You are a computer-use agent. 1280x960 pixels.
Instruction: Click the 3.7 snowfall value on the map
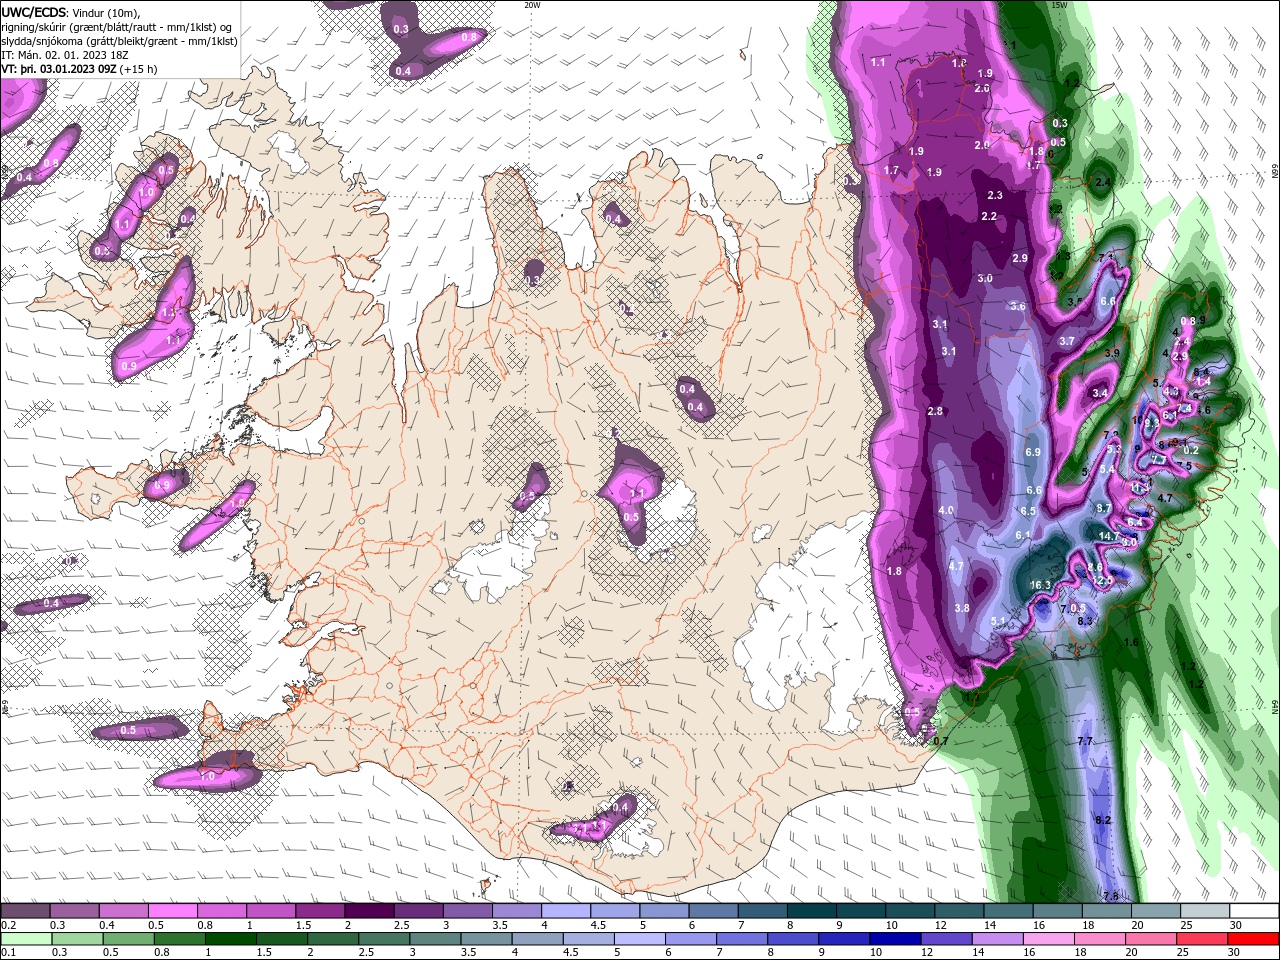pos(1067,341)
